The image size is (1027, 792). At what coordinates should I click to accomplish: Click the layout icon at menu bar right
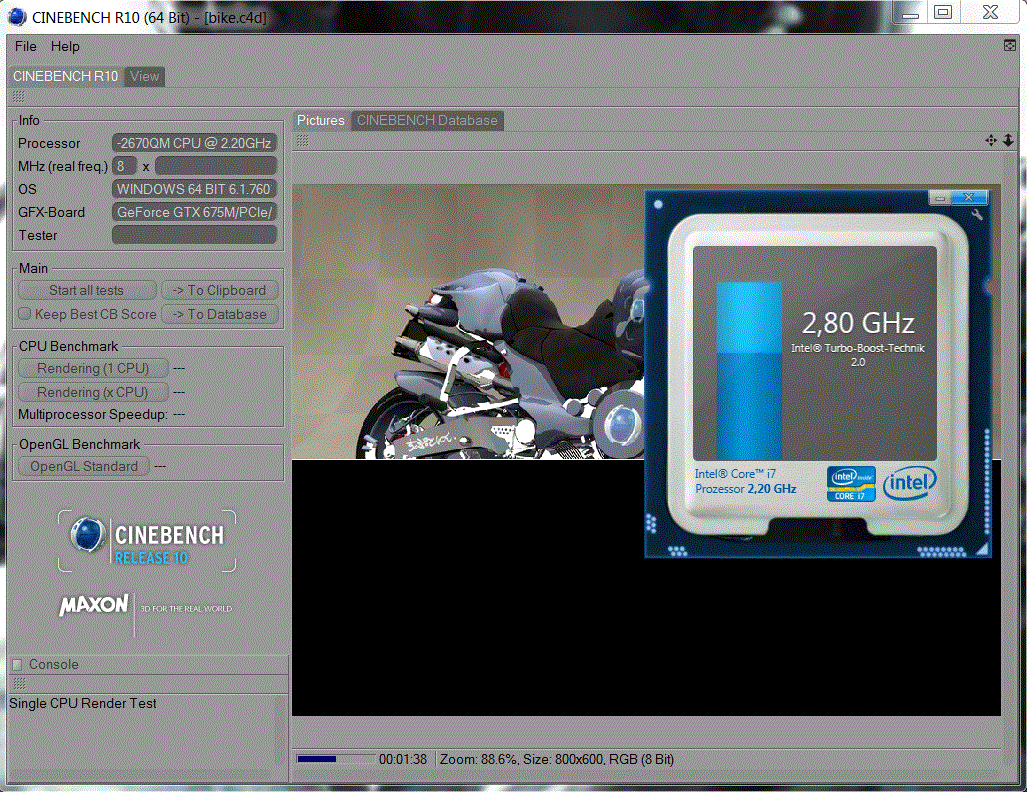(x=1010, y=45)
